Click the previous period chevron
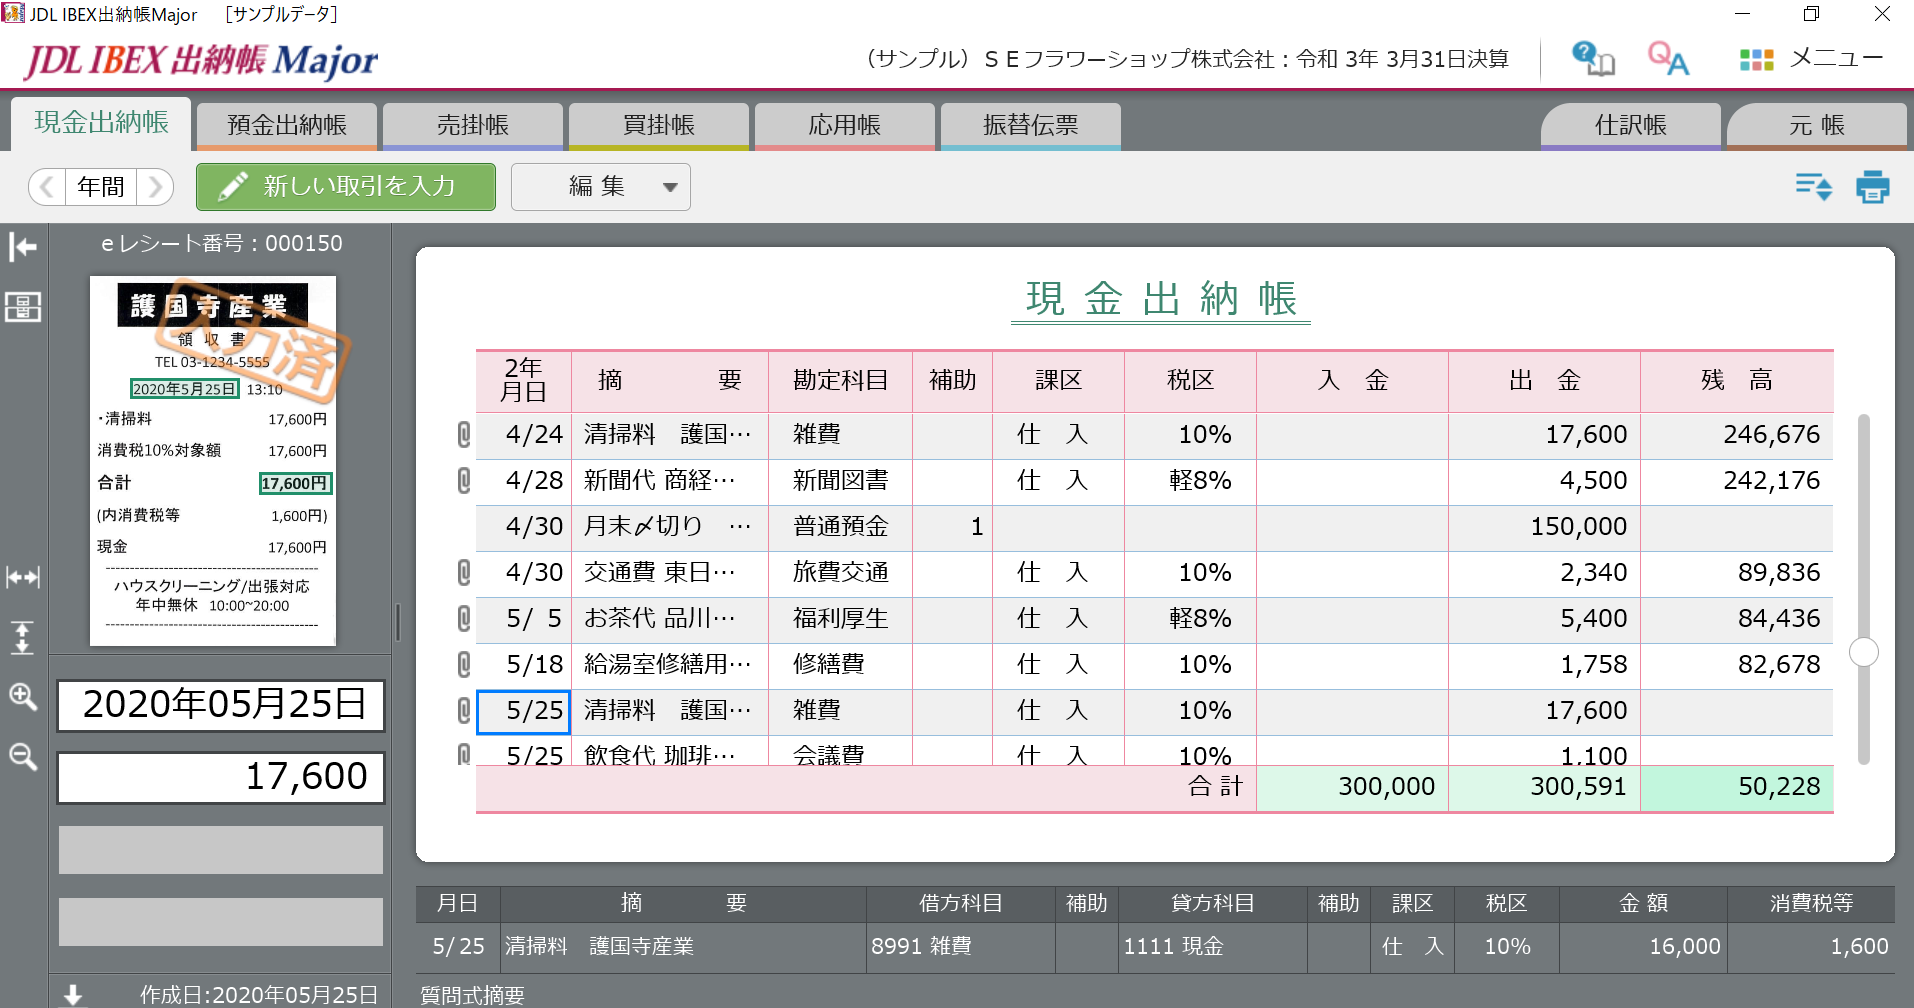 click(47, 186)
